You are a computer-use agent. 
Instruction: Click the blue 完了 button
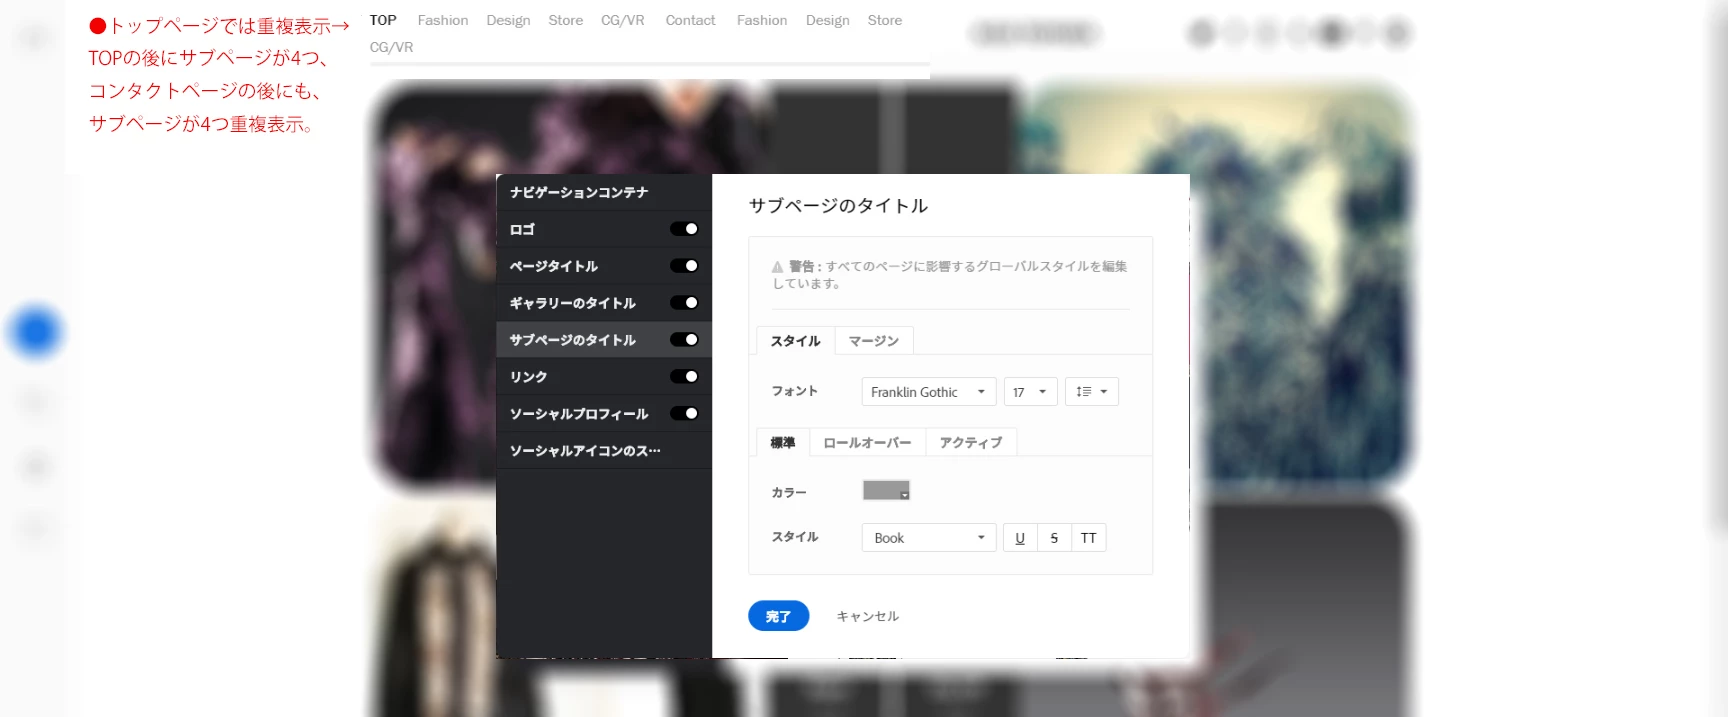[778, 616]
